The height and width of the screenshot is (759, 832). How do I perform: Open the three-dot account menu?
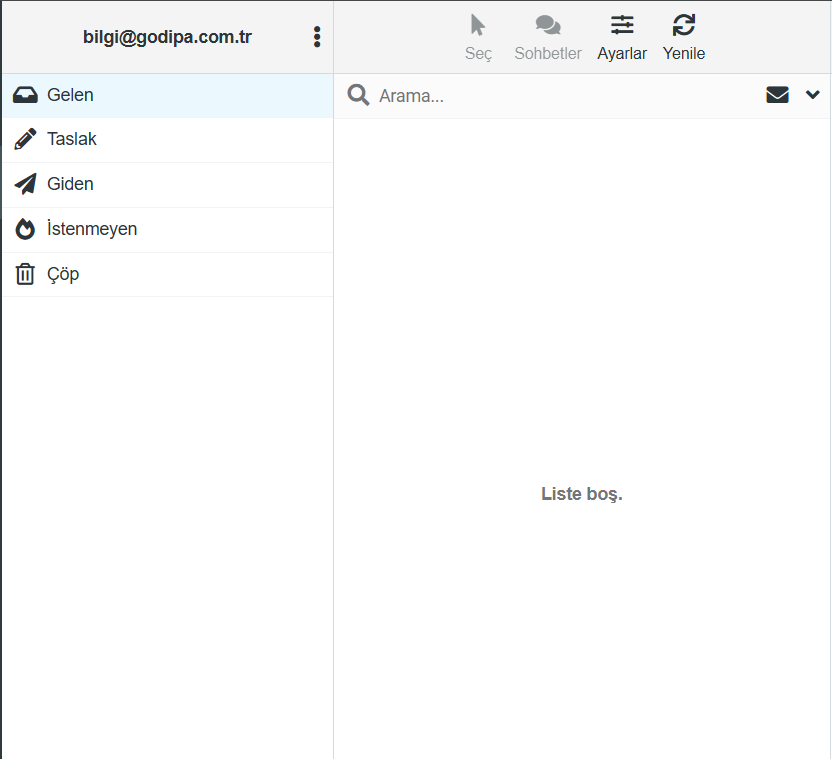pyautogui.click(x=317, y=37)
